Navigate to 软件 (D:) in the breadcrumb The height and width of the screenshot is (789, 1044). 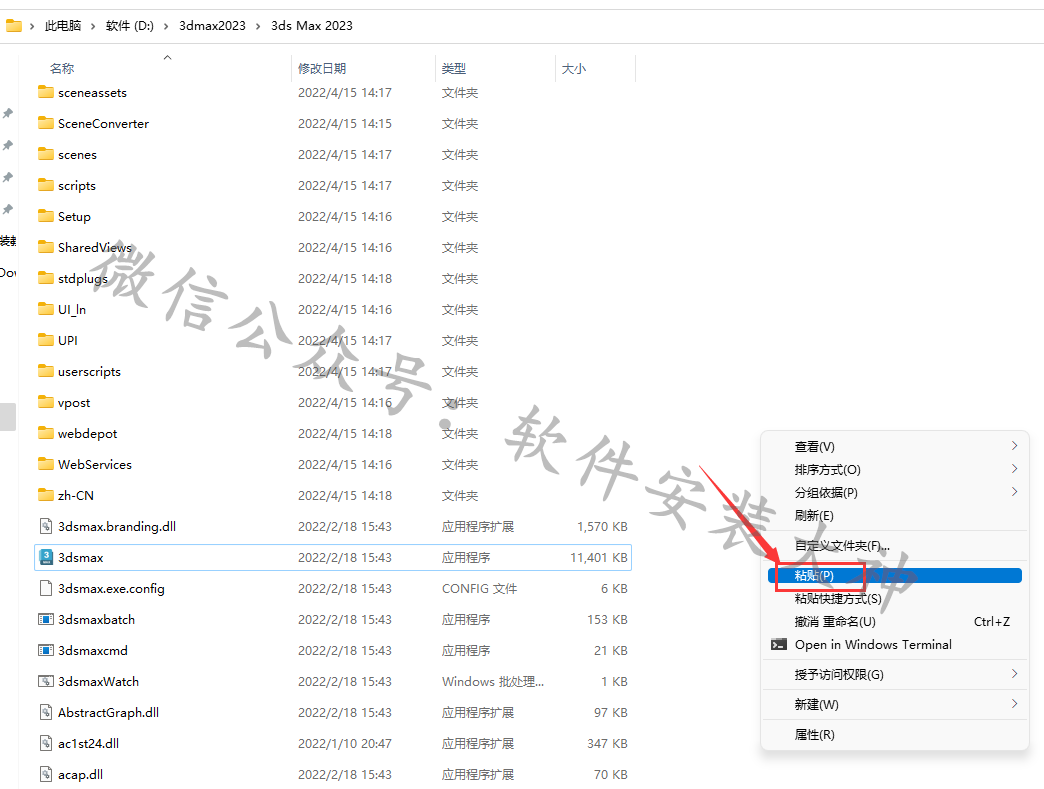coord(129,25)
